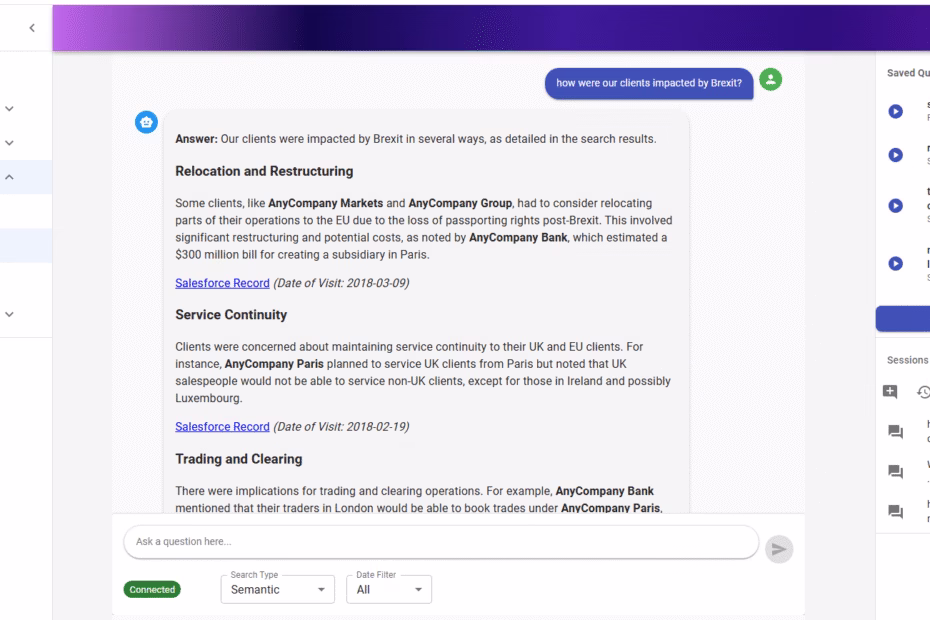Click the blue button below saved queries
The image size is (930, 620).
904,319
